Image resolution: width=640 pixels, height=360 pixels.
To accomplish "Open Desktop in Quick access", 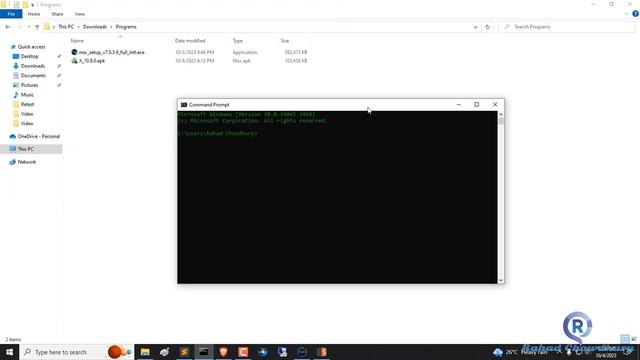I will 29,56.
